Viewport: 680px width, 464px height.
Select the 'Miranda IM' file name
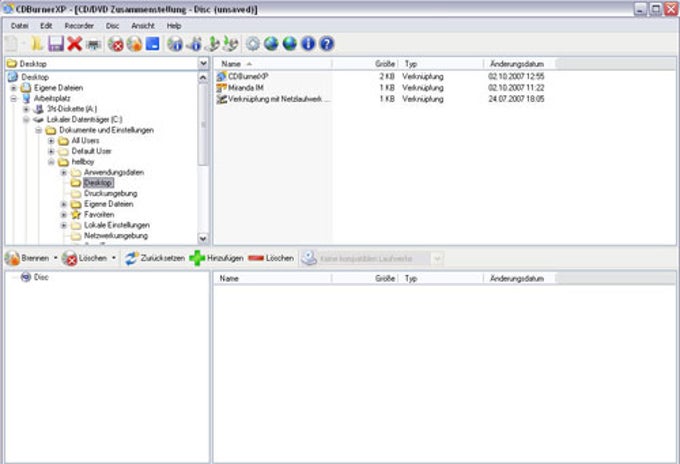246,88
